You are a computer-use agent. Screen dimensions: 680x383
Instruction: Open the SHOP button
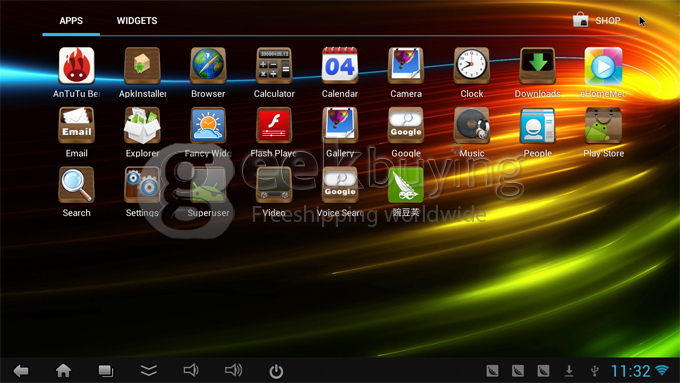coord(597,20)
